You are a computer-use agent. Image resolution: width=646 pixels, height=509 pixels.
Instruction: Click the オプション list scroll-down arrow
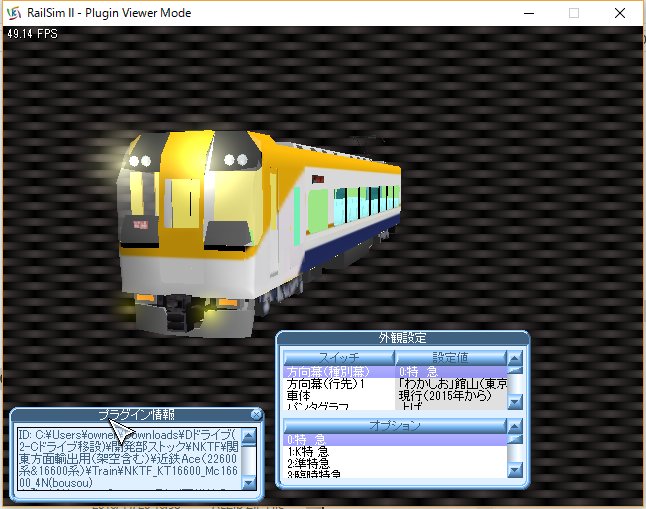pyautogui.click(x=515, y=470)
